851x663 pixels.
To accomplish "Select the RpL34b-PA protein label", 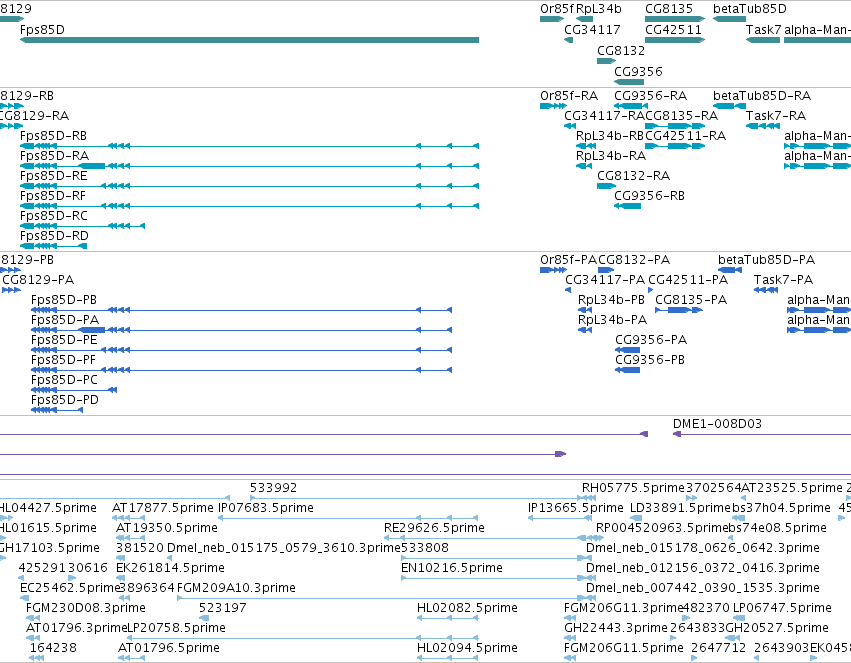I will click(x=612, y=320).
